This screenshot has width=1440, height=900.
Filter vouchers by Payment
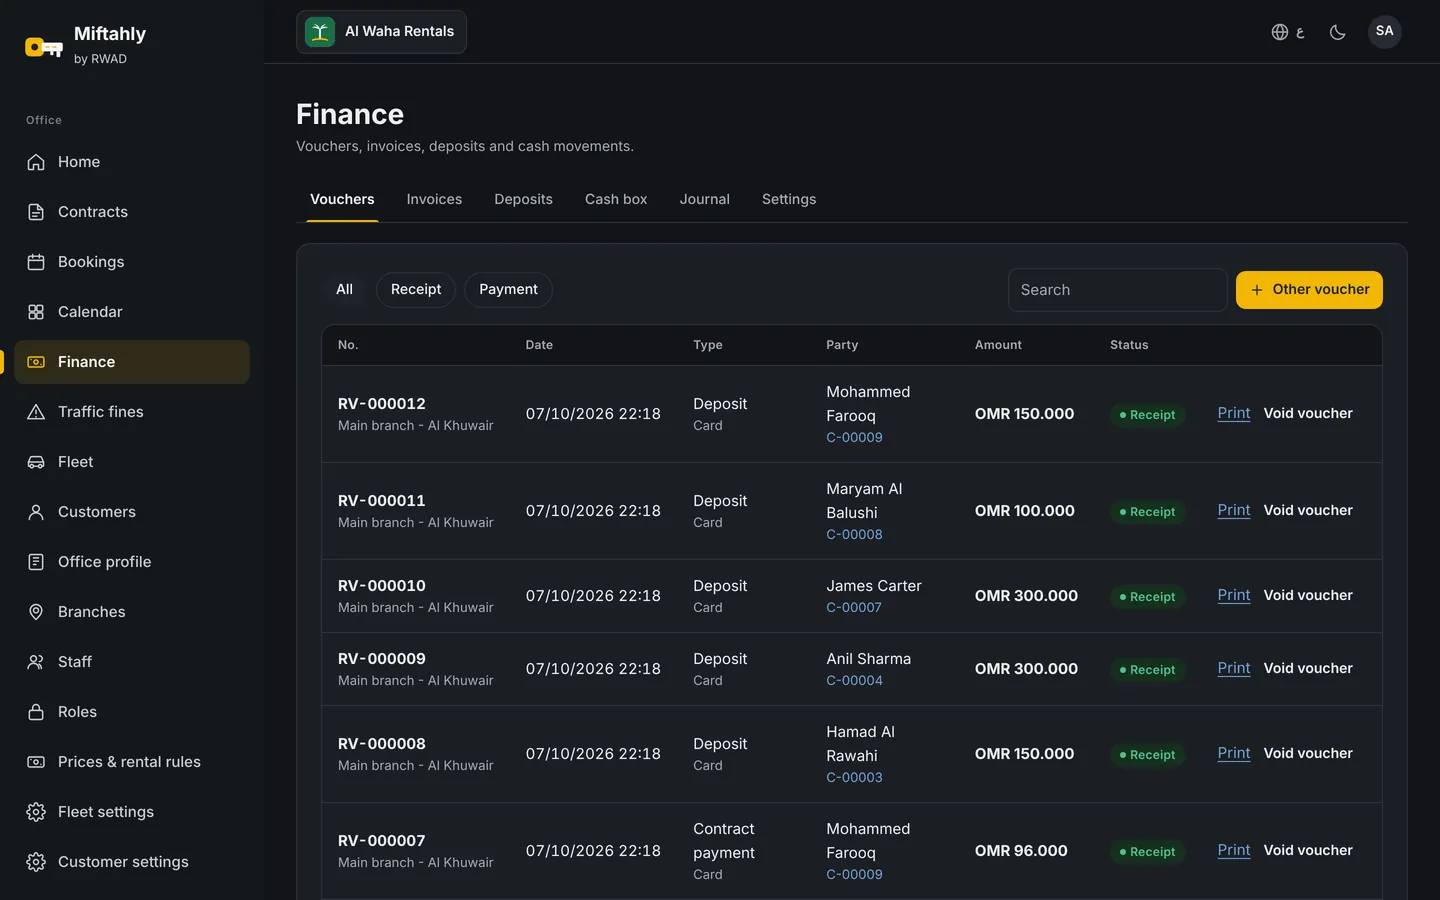508,290
